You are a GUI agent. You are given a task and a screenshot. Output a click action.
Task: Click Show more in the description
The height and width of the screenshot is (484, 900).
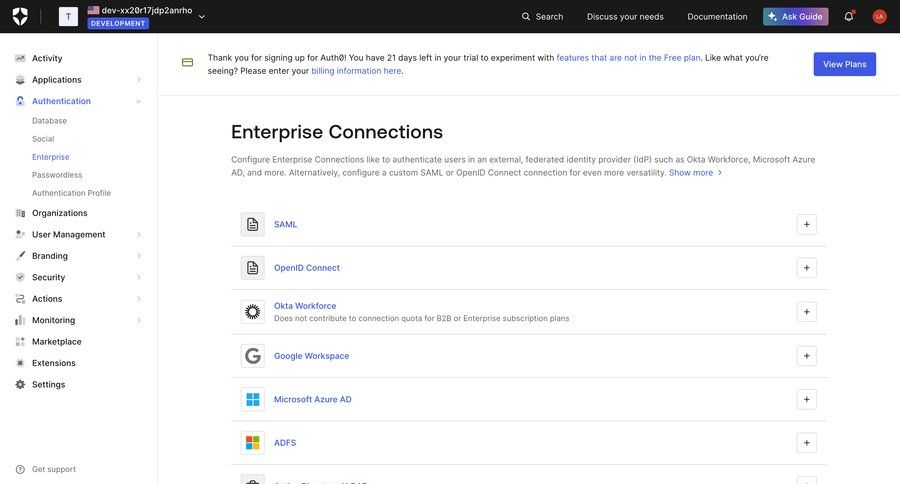point(694,173)
